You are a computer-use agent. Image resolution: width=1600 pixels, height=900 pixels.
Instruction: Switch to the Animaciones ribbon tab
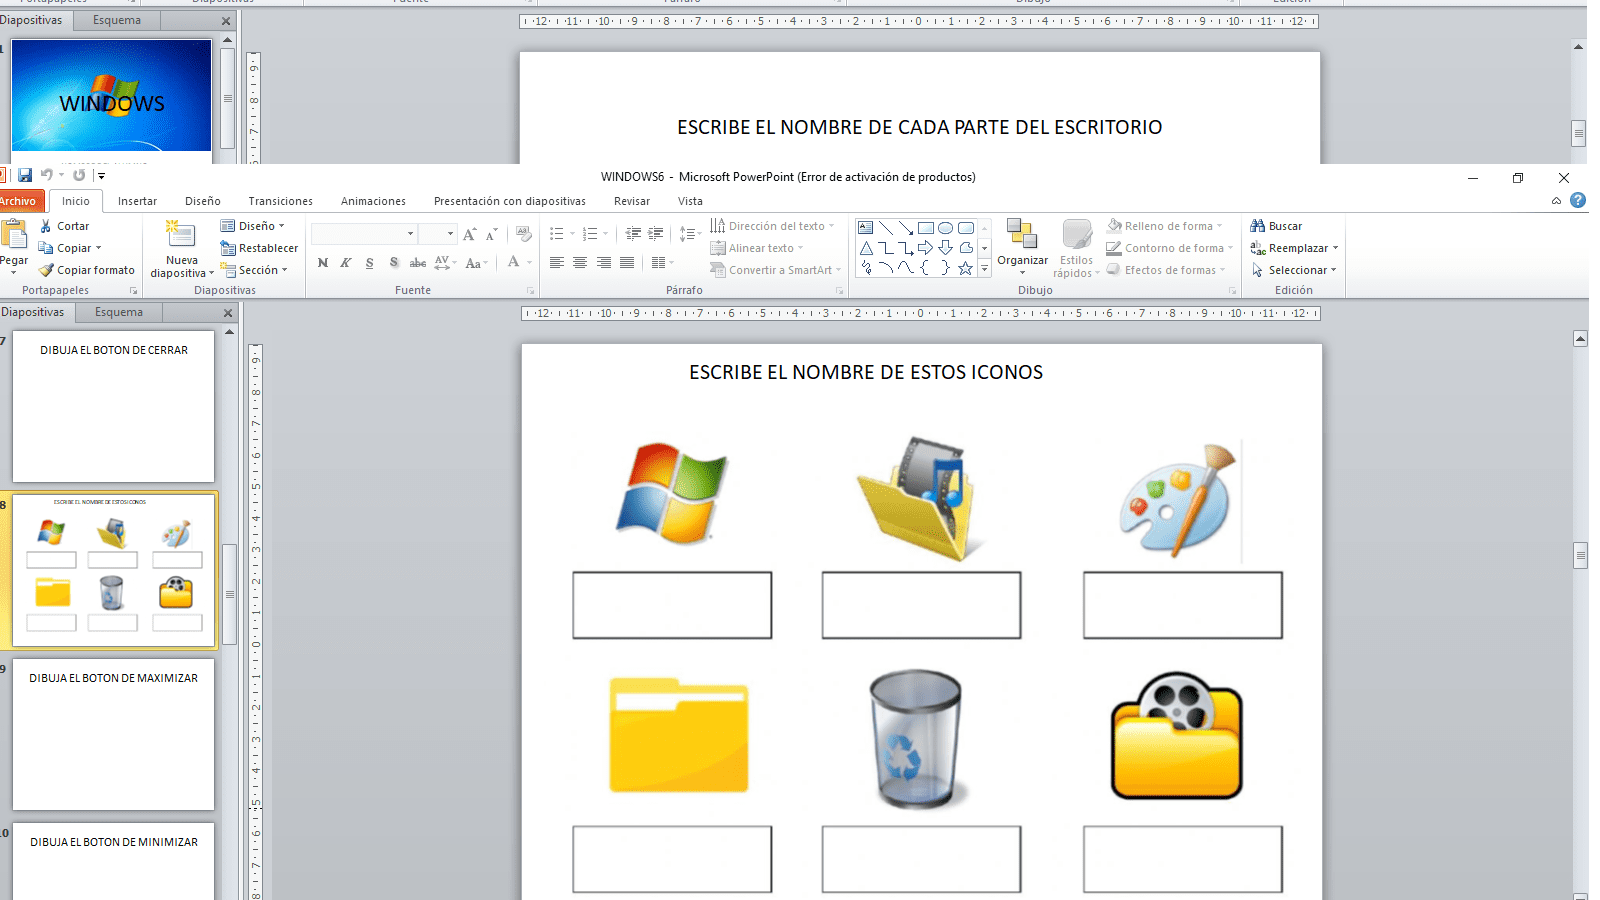(x=373, y=201)
